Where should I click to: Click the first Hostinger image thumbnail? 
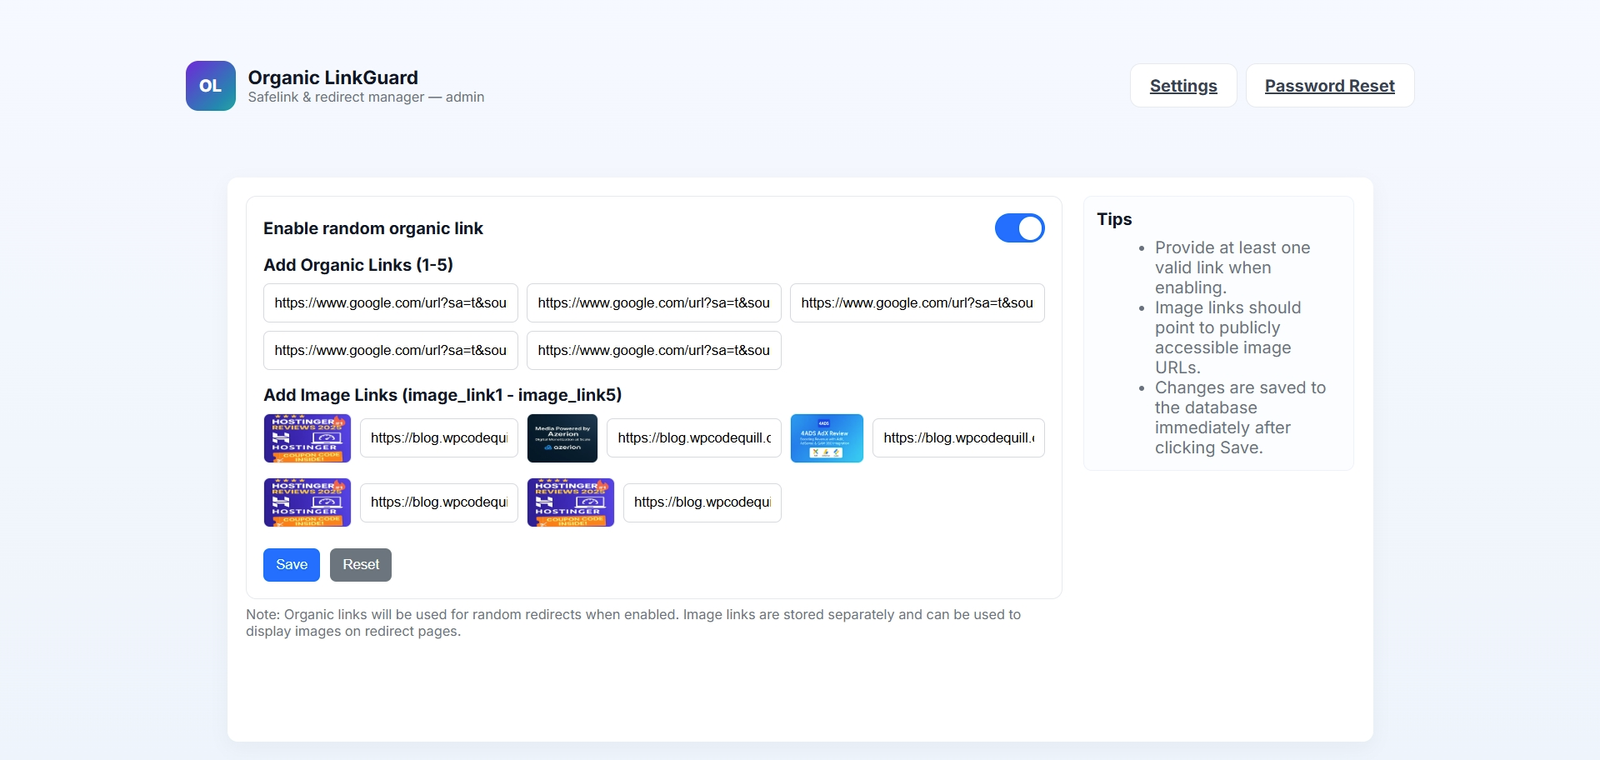(307, 438)
